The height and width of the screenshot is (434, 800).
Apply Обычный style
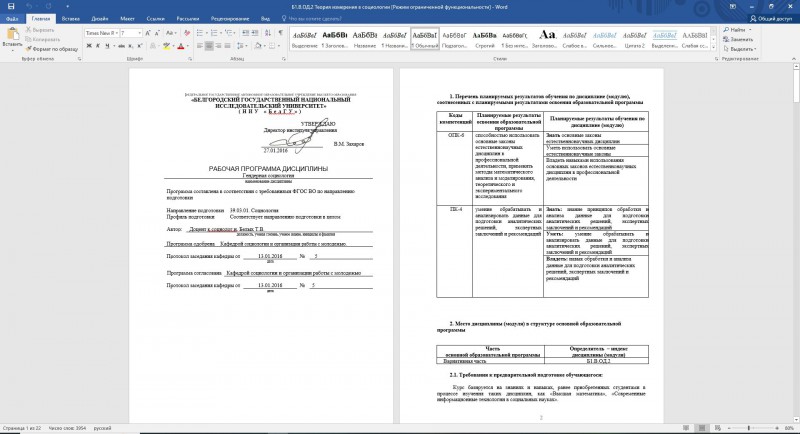click(424, 39)
